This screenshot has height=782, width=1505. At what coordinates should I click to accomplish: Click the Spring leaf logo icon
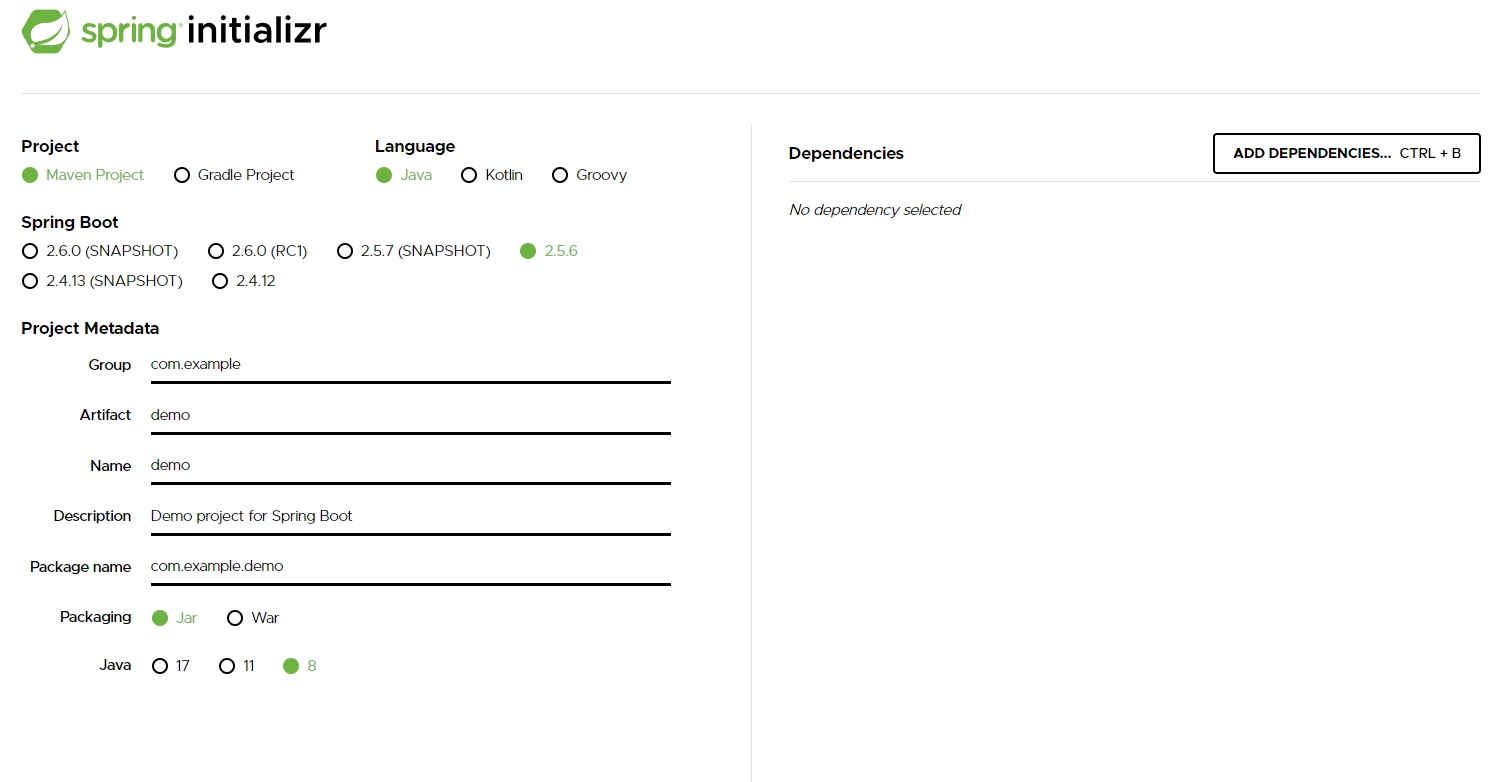46,31
